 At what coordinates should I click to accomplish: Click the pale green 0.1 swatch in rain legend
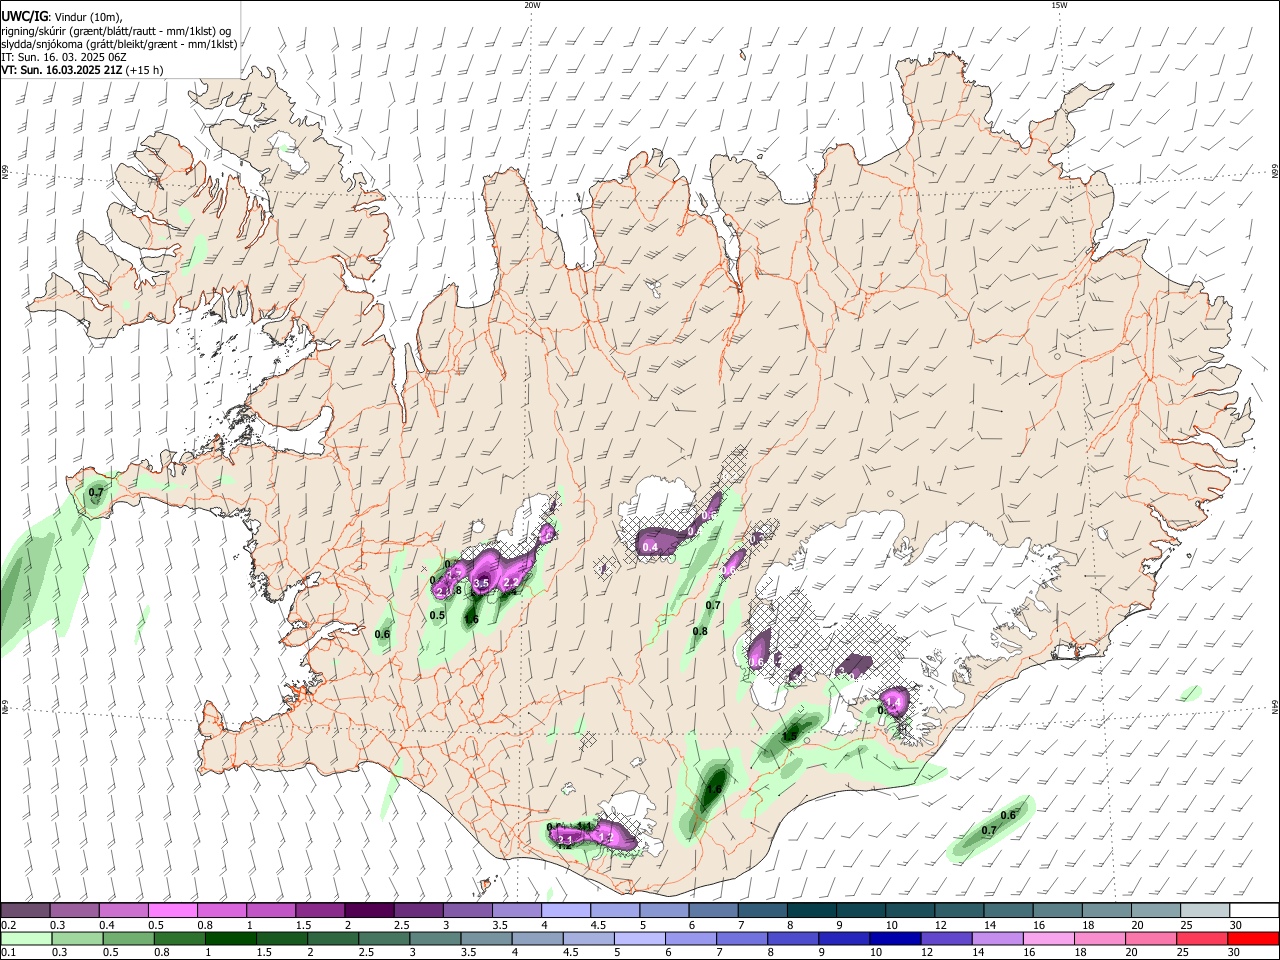(x=27, y=938)
